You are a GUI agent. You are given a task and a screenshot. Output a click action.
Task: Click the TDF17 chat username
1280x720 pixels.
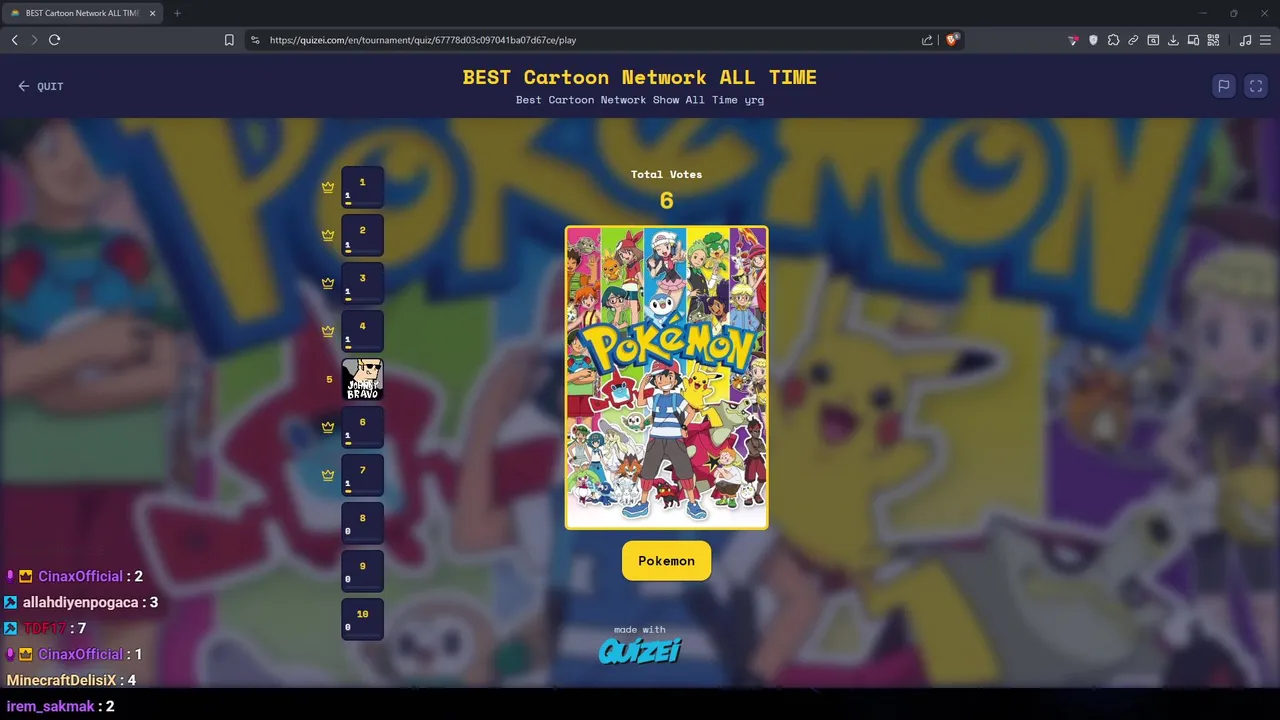point(45,628)
